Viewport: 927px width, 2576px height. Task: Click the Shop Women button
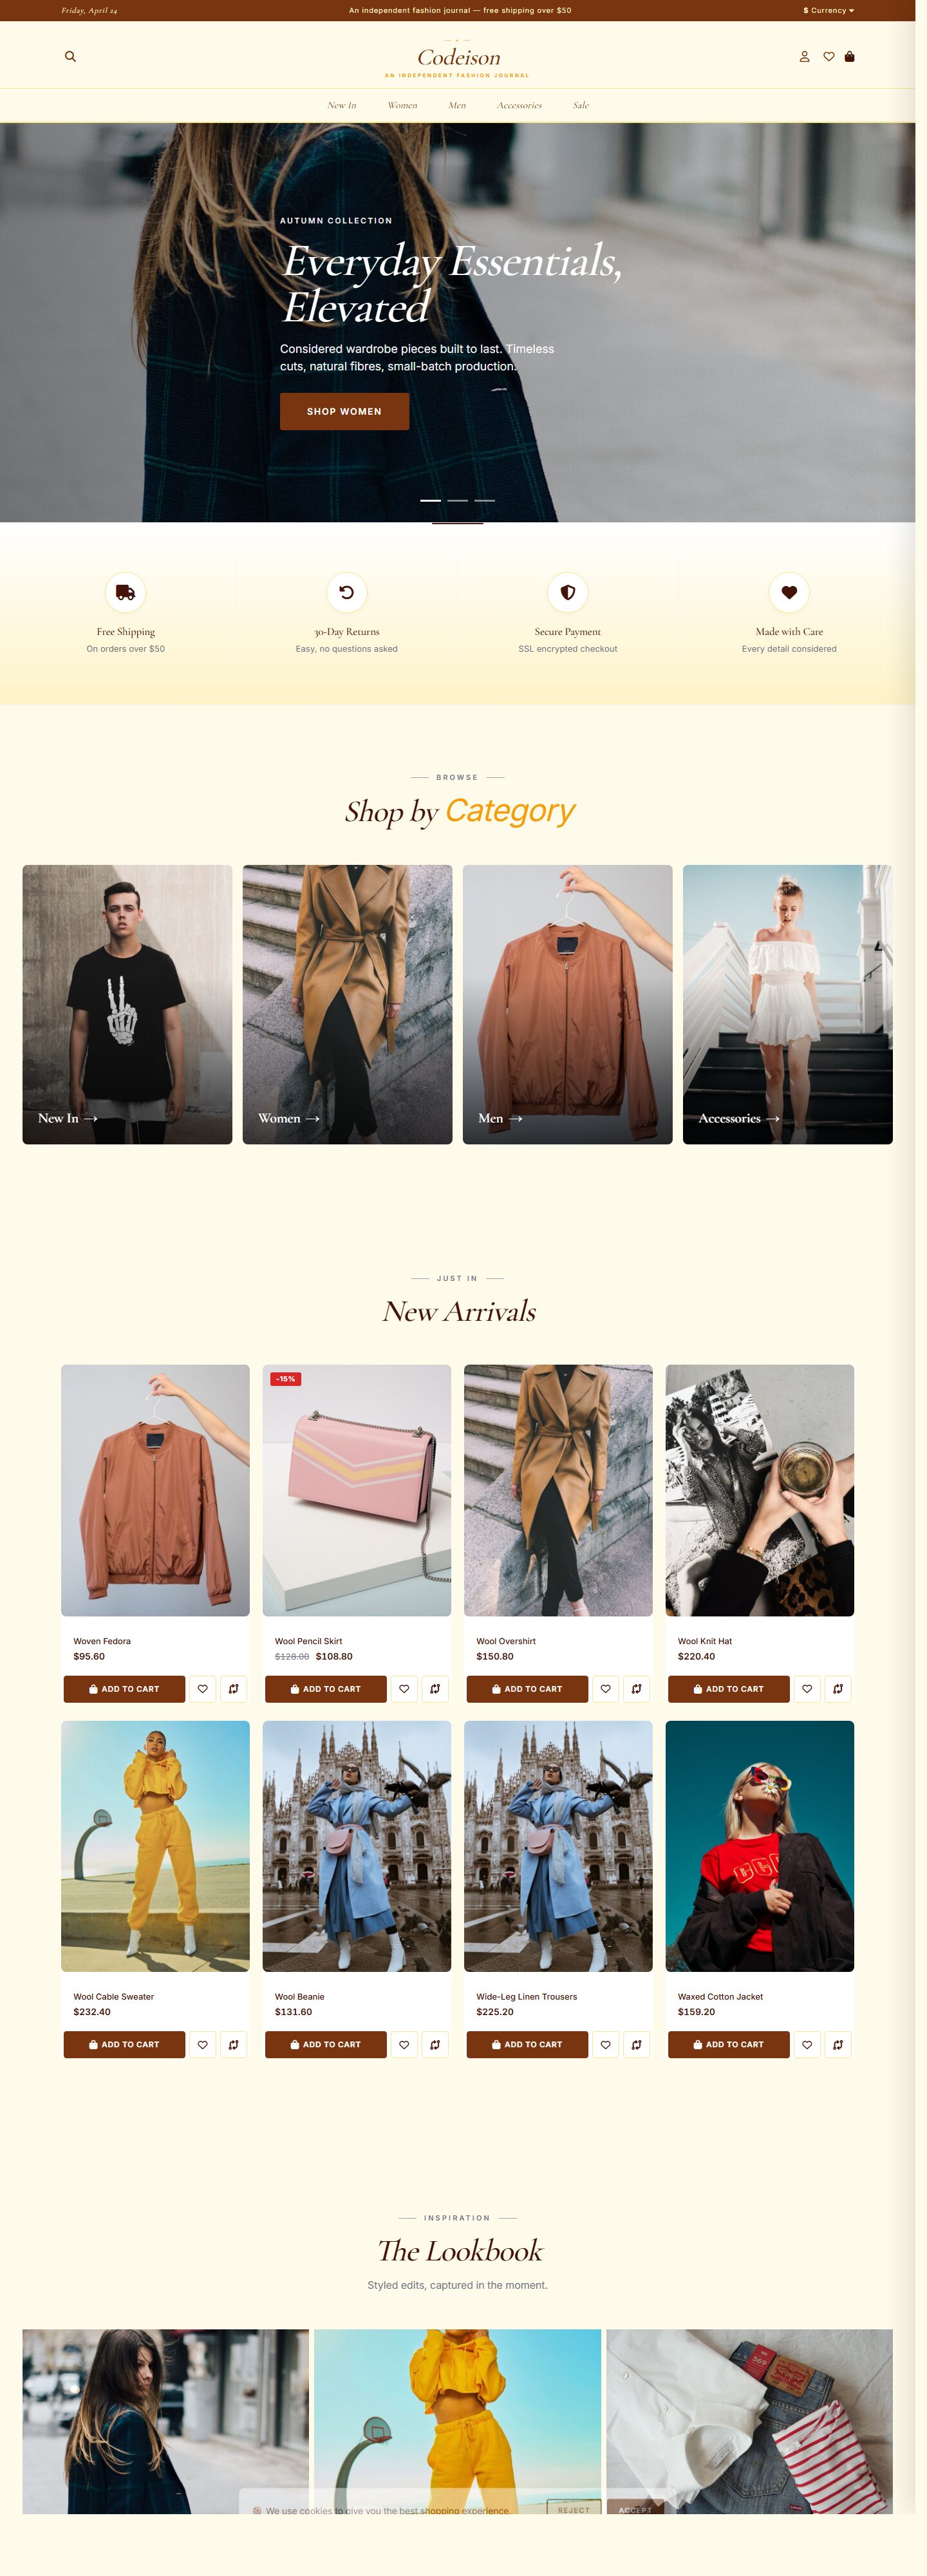click(x=344, y=411)
